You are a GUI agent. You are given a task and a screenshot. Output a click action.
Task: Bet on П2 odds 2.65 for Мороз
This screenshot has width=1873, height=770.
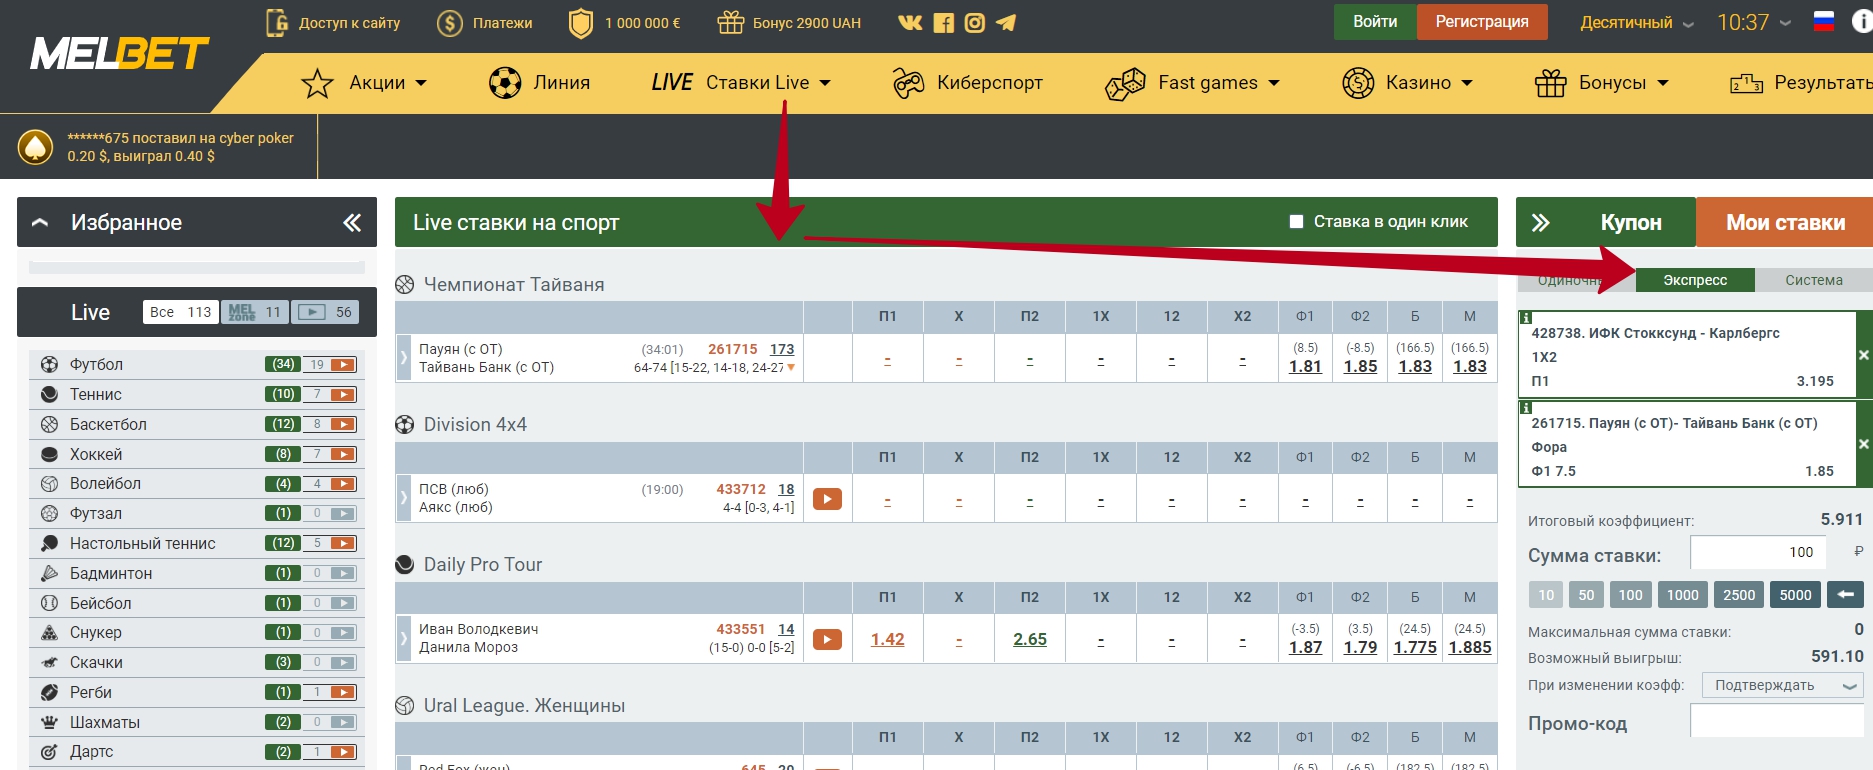(1030, 639)
